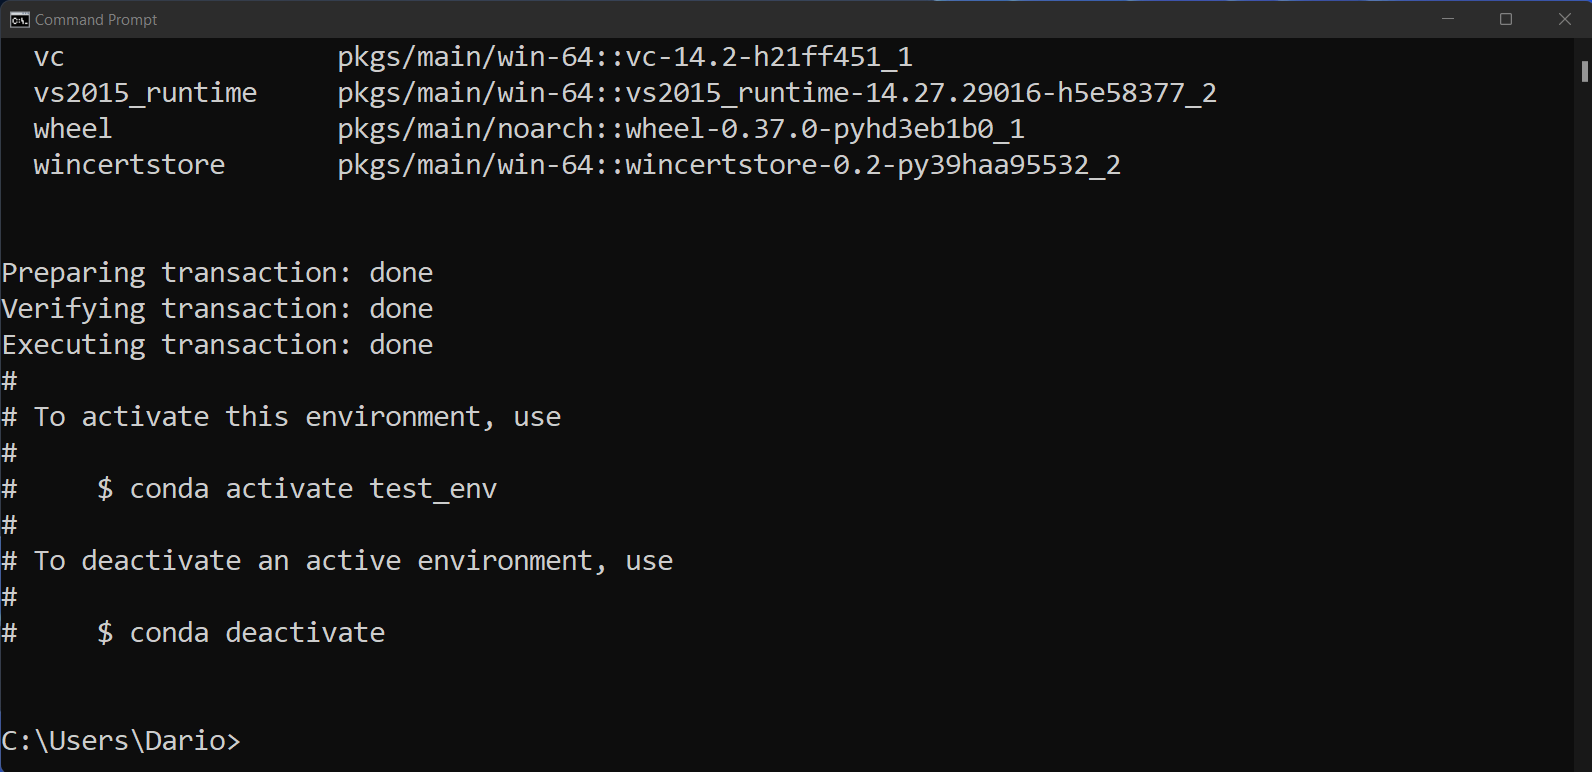The width and height of the screenshot is (1592, 772).
Task: Click the C:\Users\Dario> prompt line
Action: pyautogui.click(x=121, y=741)
